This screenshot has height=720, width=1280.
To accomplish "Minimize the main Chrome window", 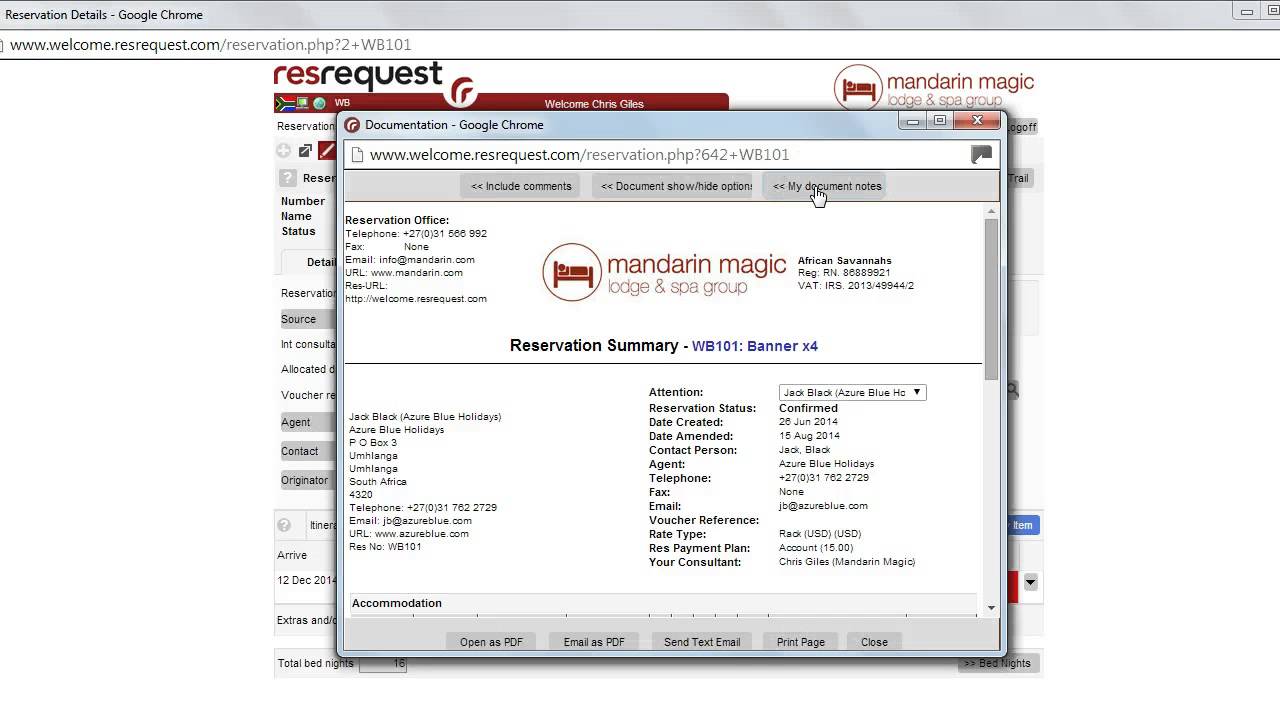I will point(1247,12).
